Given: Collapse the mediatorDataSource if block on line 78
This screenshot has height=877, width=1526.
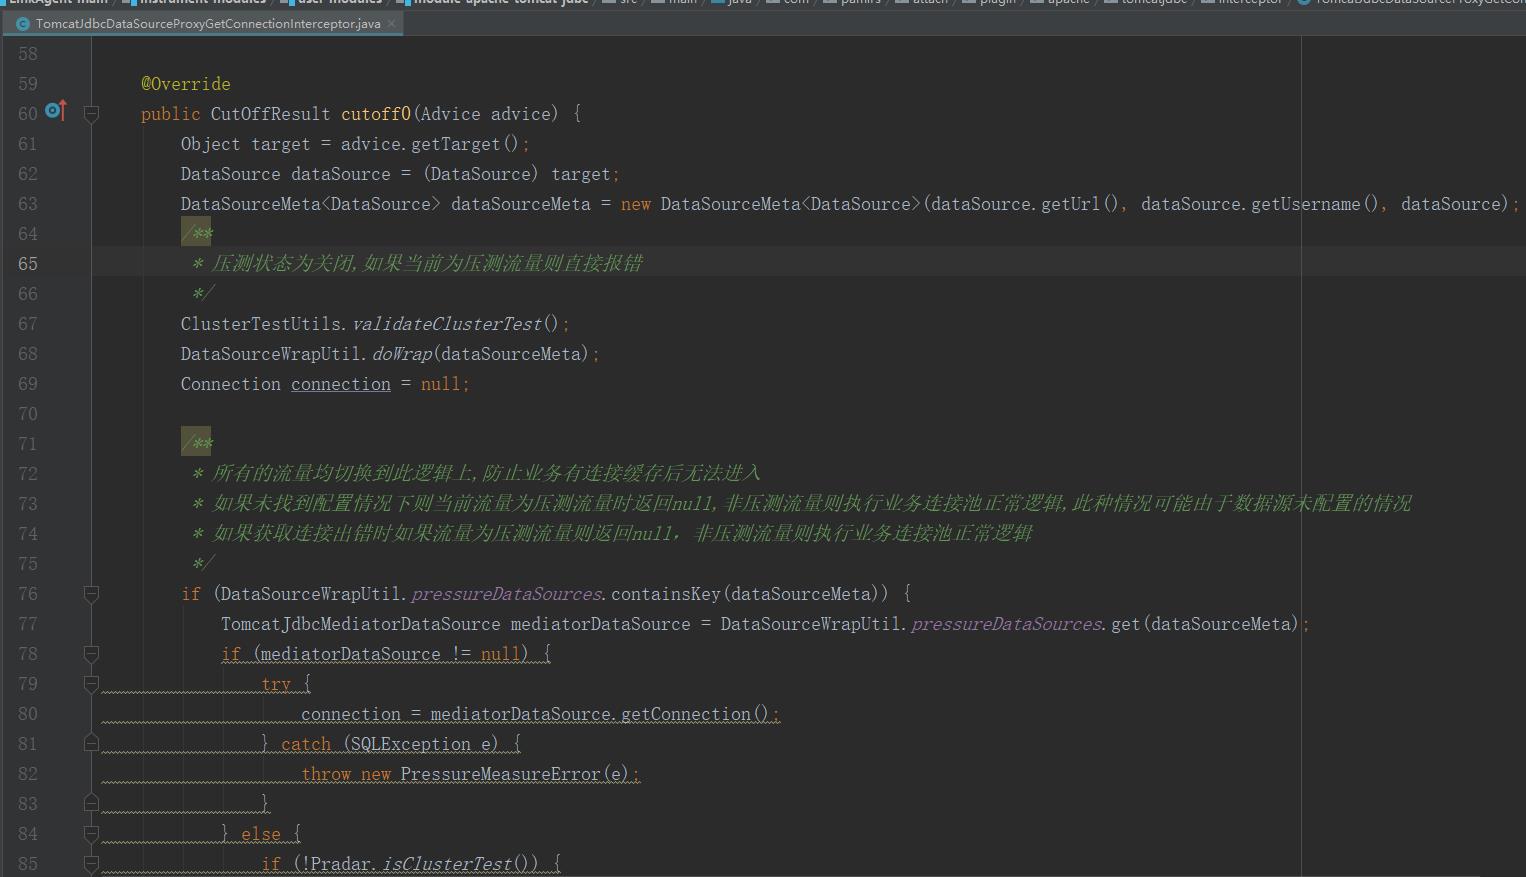Looking at the screenshot, I should [x=91, y=654].
